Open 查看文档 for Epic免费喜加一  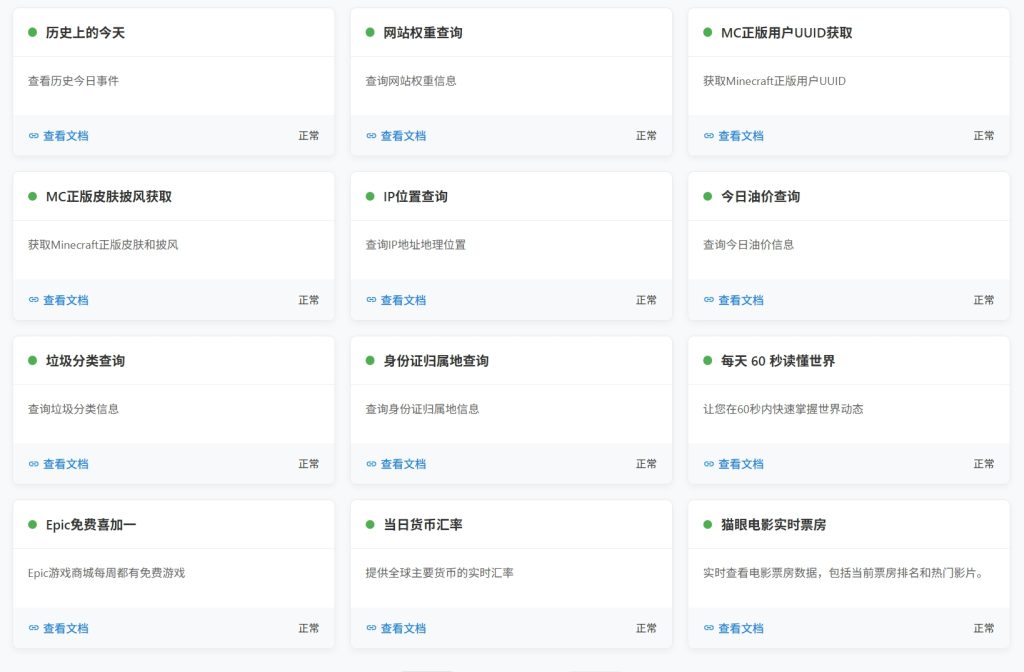tap(65, 628)
